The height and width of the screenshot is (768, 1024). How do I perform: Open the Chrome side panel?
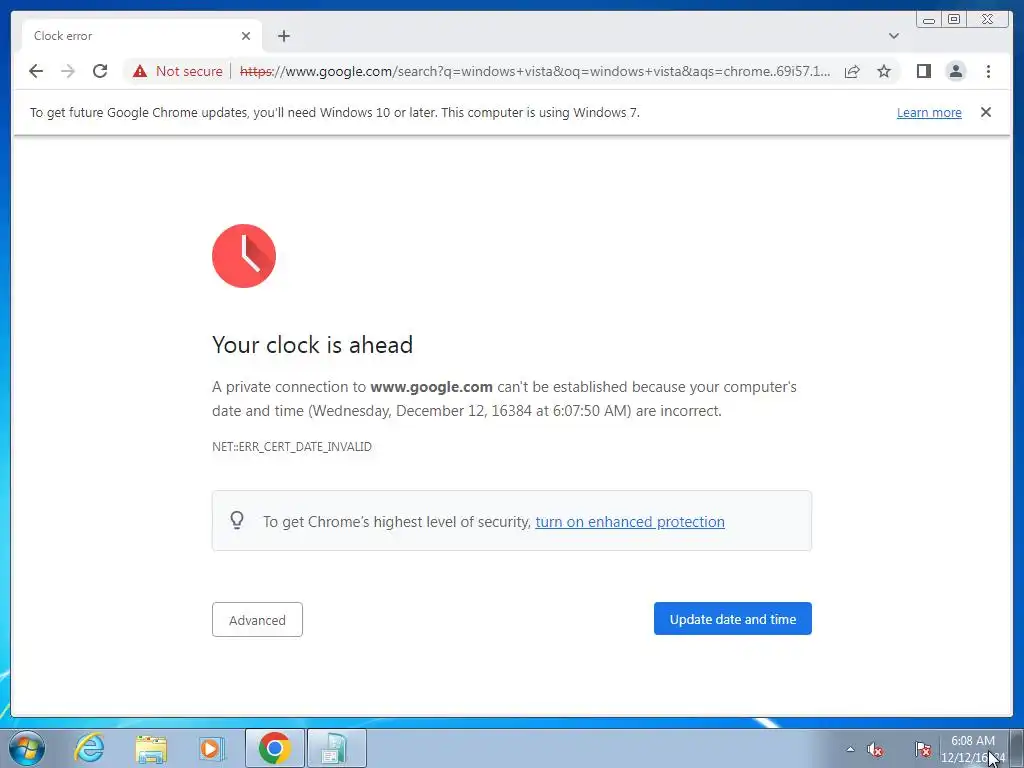click(x=923, y=71)
